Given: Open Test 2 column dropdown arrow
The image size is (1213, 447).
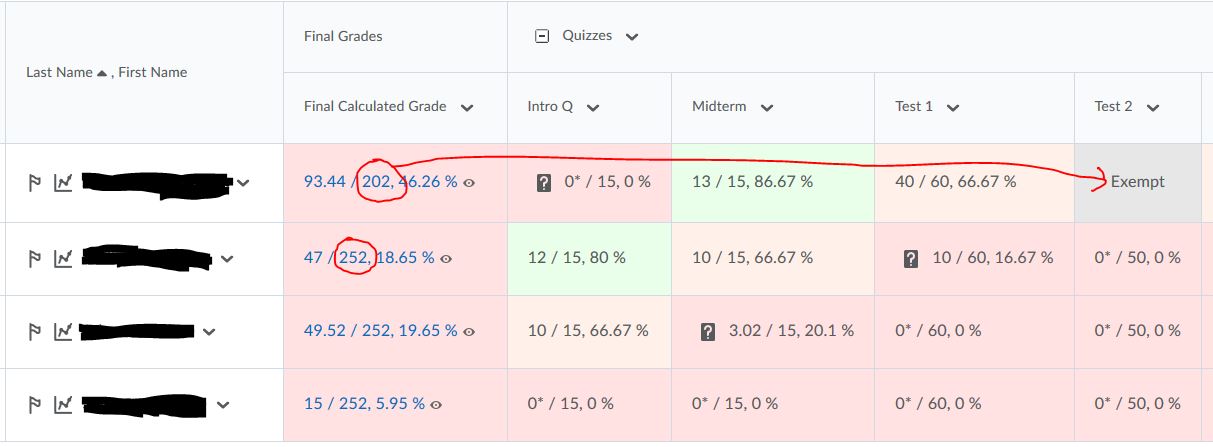Looking at the screenshot, I should click(x=1153, y=108).
